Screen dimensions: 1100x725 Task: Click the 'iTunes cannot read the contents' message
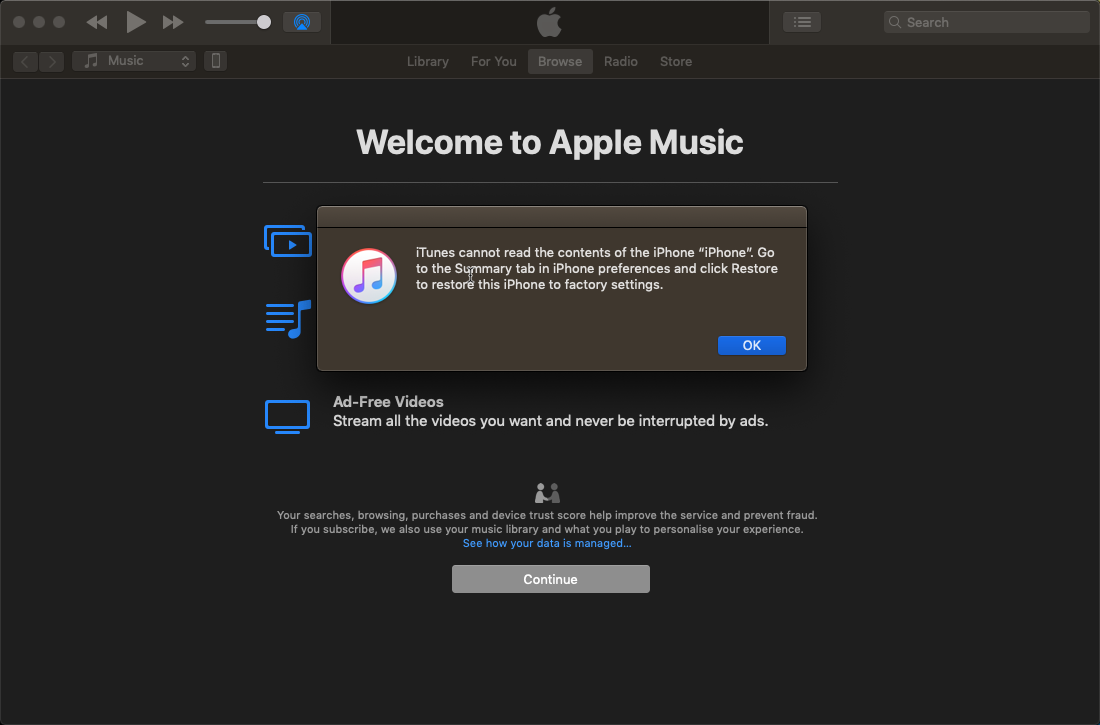point(597,268)
